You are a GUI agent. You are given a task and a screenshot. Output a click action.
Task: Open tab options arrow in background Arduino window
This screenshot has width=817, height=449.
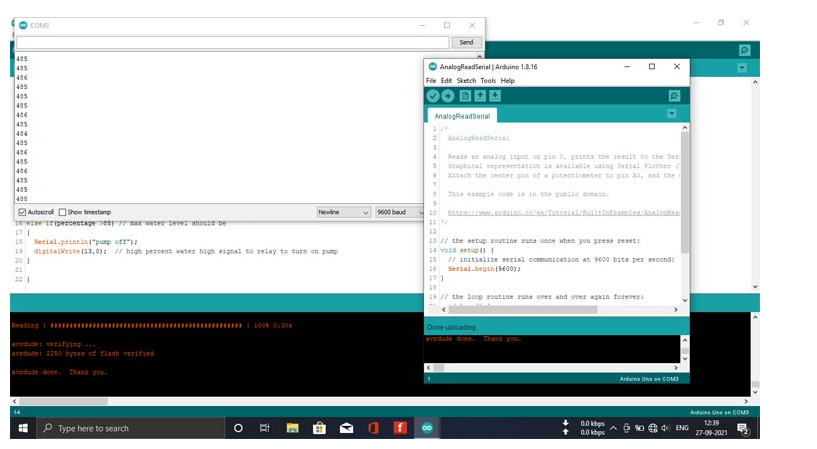tap(742, 68)
